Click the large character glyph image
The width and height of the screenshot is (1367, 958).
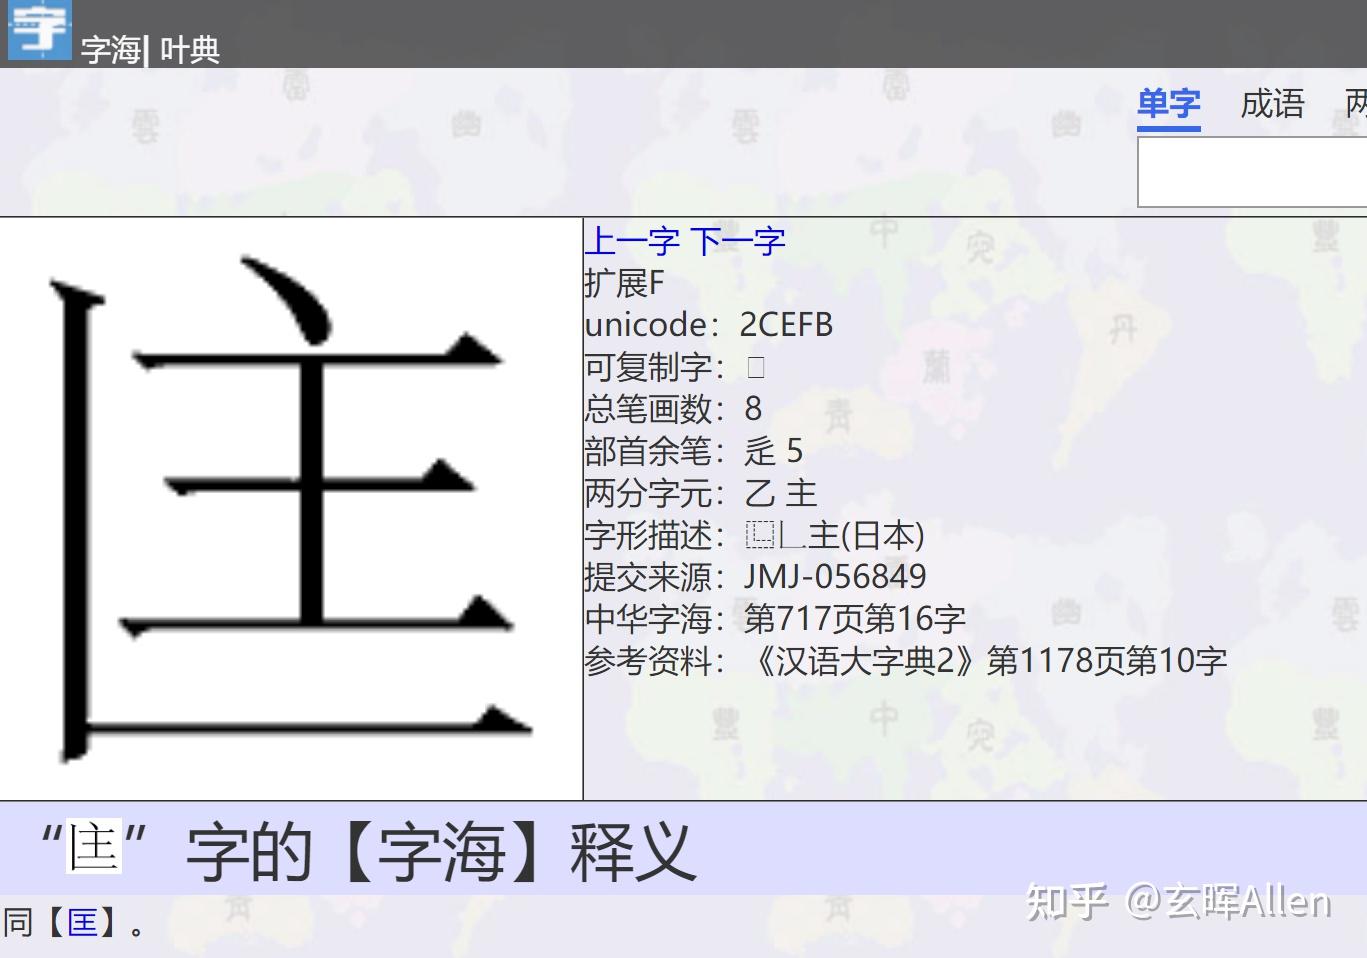click(291, 509)
